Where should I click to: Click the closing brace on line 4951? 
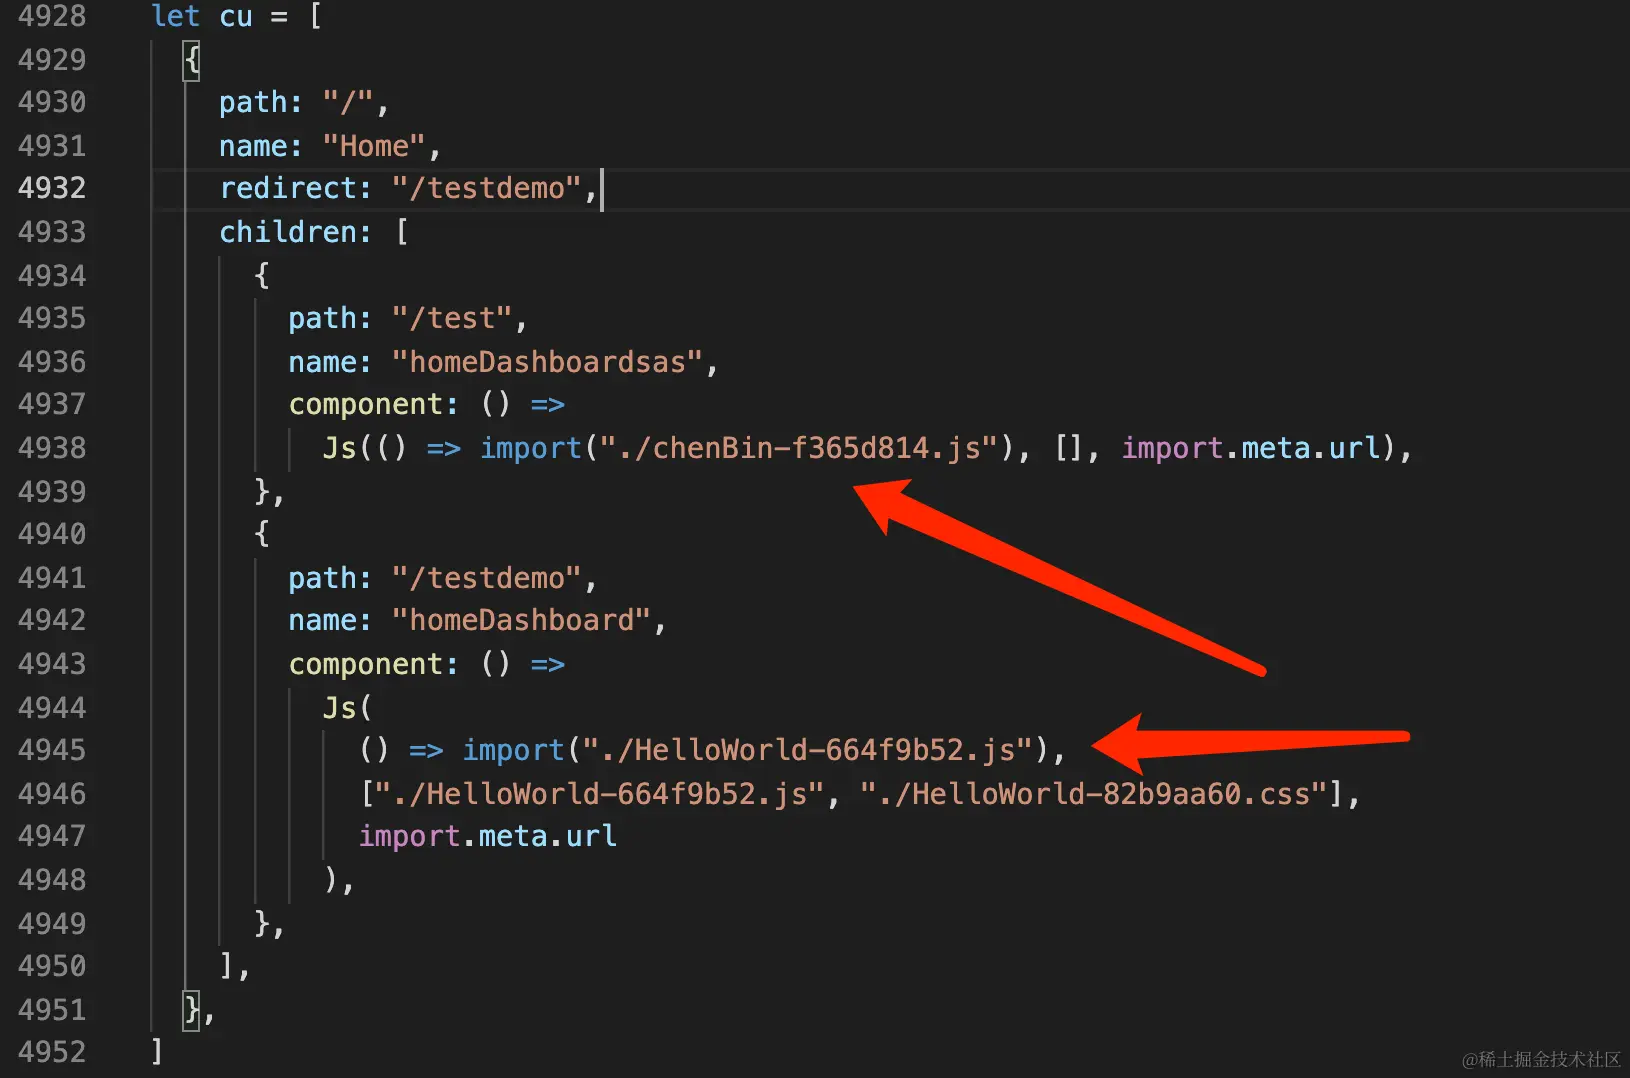point(192,1010)
